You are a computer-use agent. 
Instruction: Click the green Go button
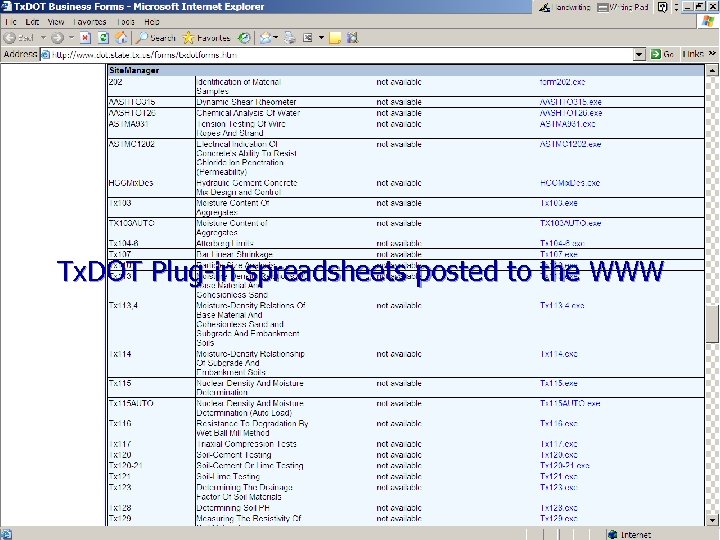tap(662, 55)
